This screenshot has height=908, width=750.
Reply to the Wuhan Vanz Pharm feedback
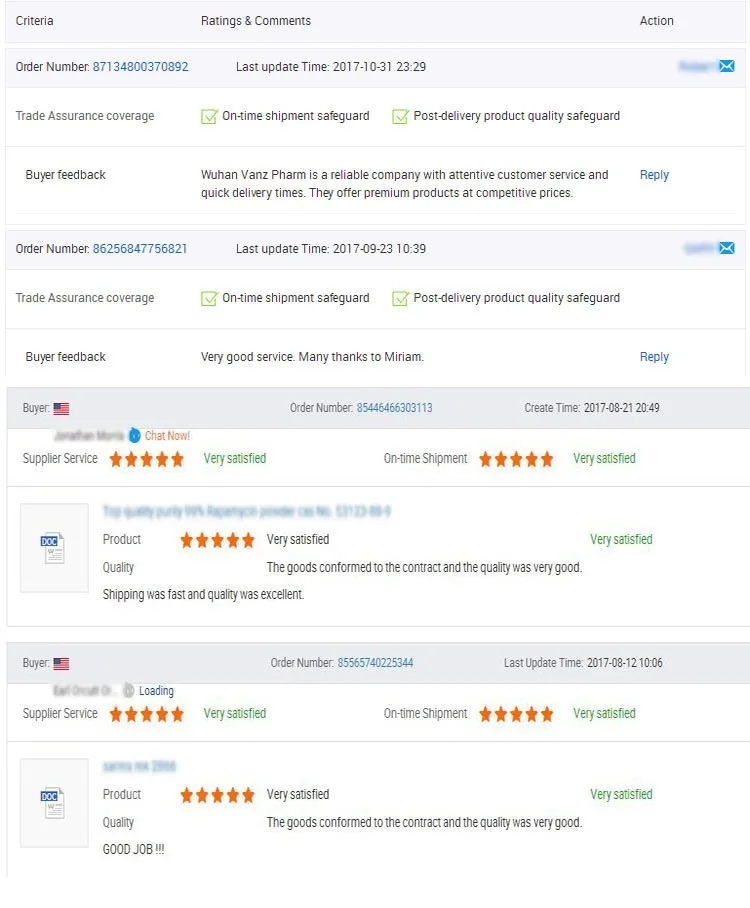click(x=654, y=175)
